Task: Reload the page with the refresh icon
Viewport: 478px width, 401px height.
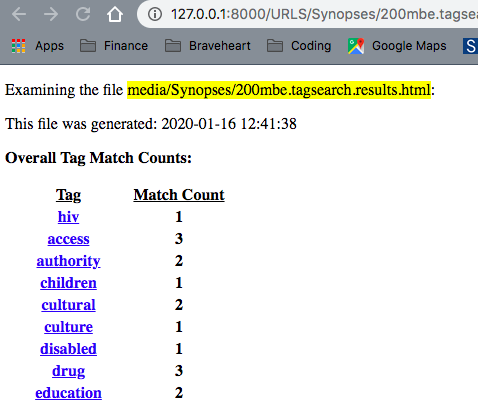Action: pos(83,14)
